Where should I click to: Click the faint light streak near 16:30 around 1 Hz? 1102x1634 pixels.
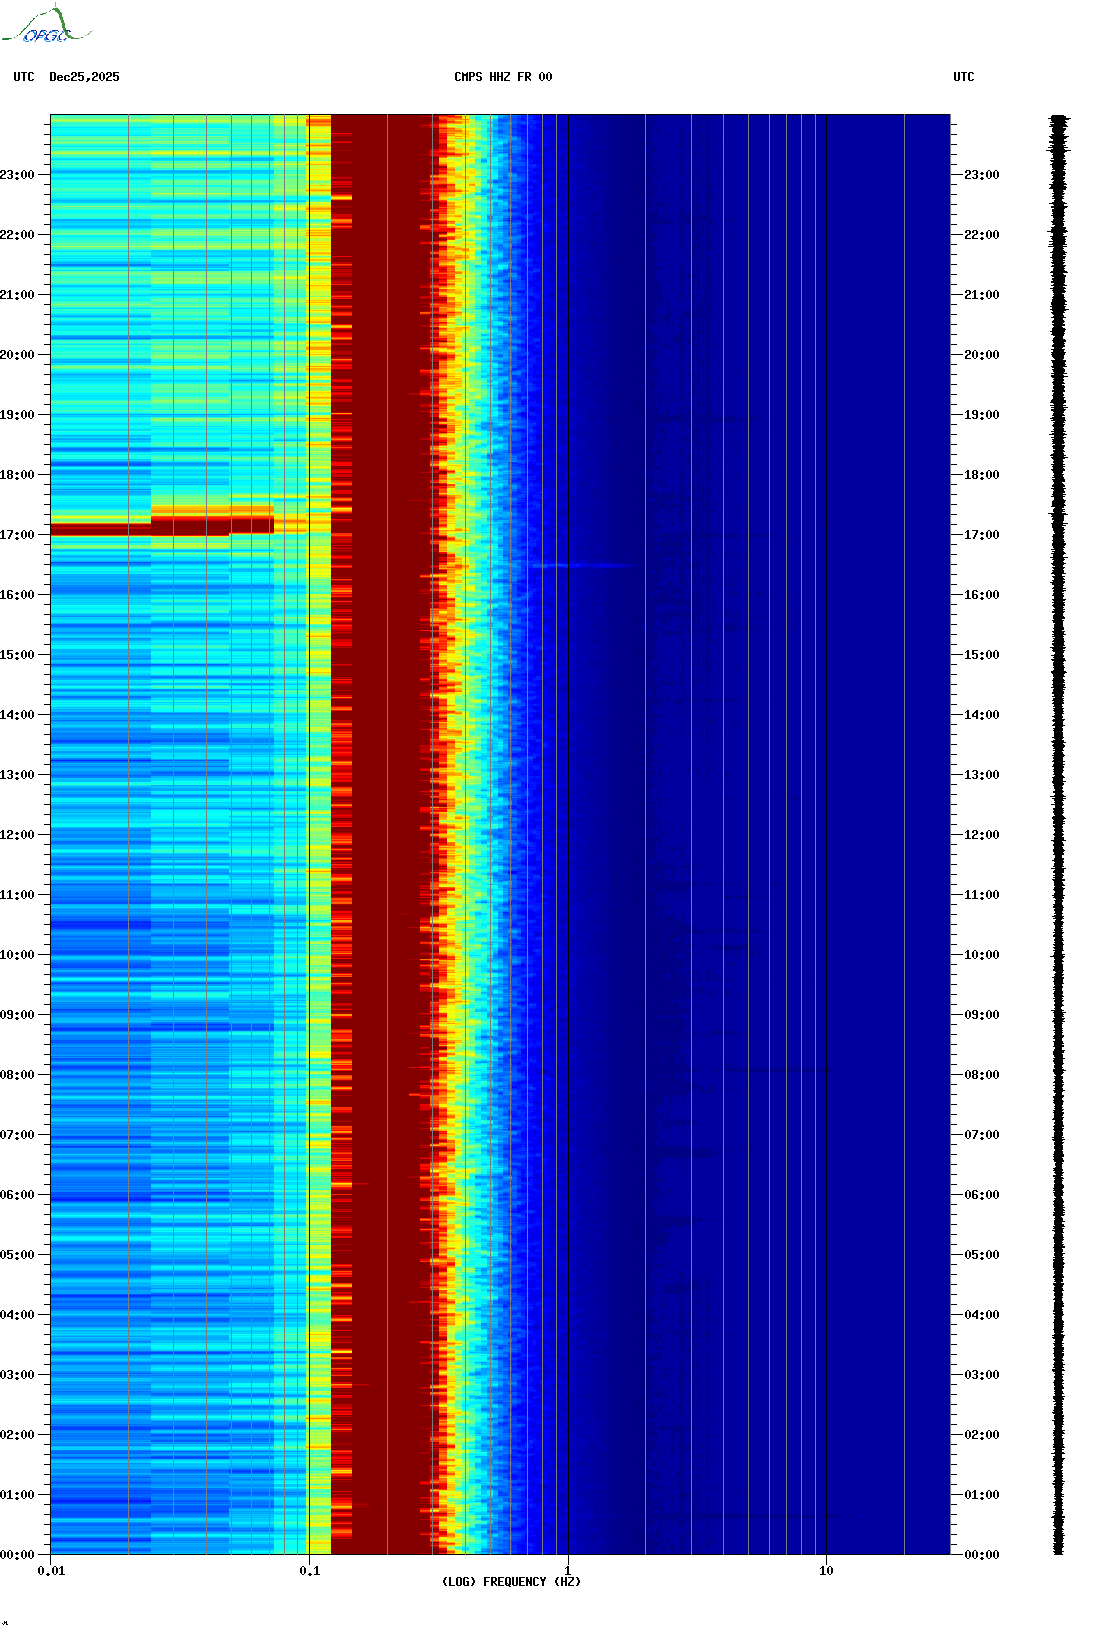580,566
